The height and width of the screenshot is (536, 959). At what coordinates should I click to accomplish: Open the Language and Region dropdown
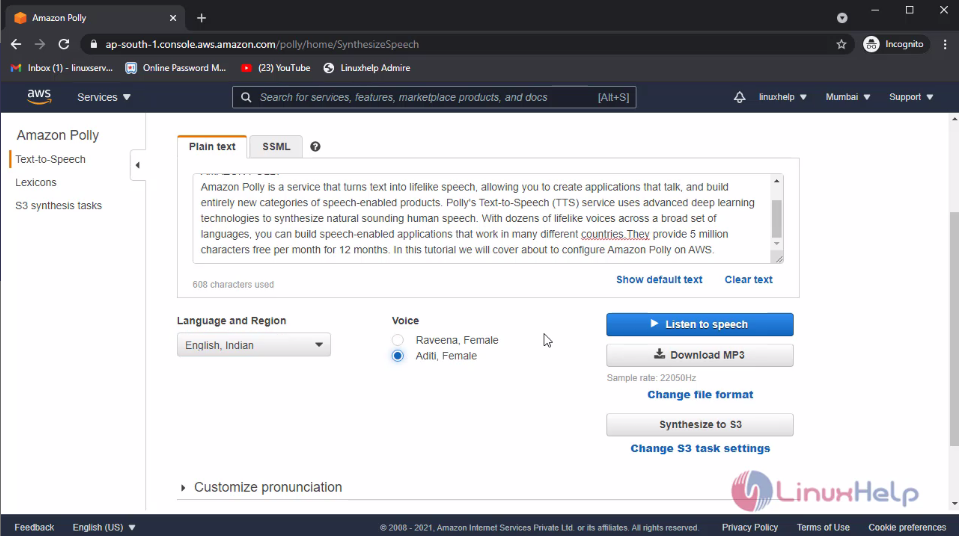[x=254, y=344]
